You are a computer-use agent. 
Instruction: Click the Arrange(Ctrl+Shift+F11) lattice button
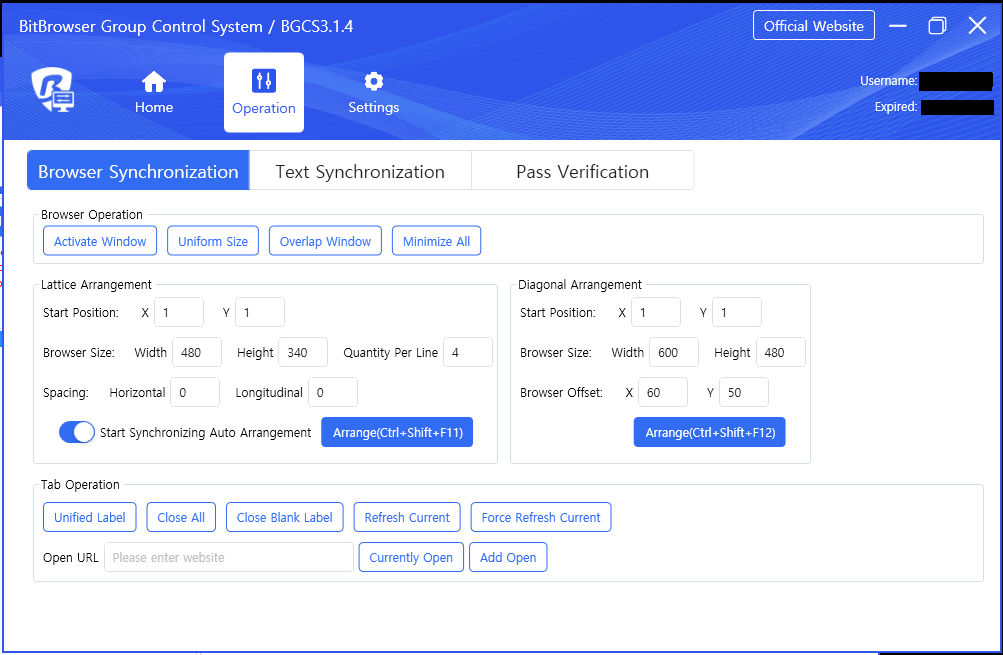[x=397, y=432]
